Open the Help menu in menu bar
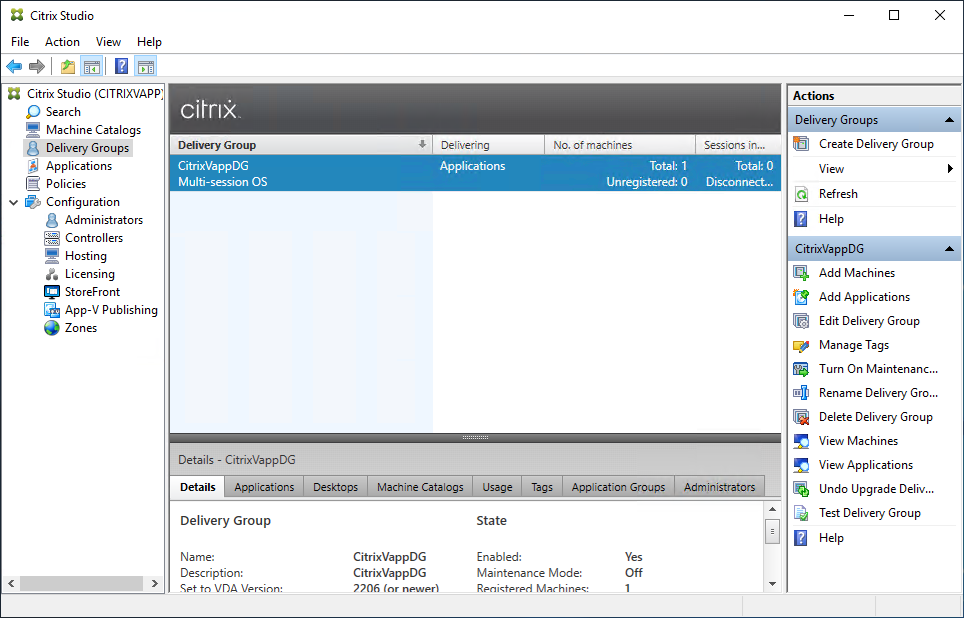964x618 pixels. pos(149,42)
